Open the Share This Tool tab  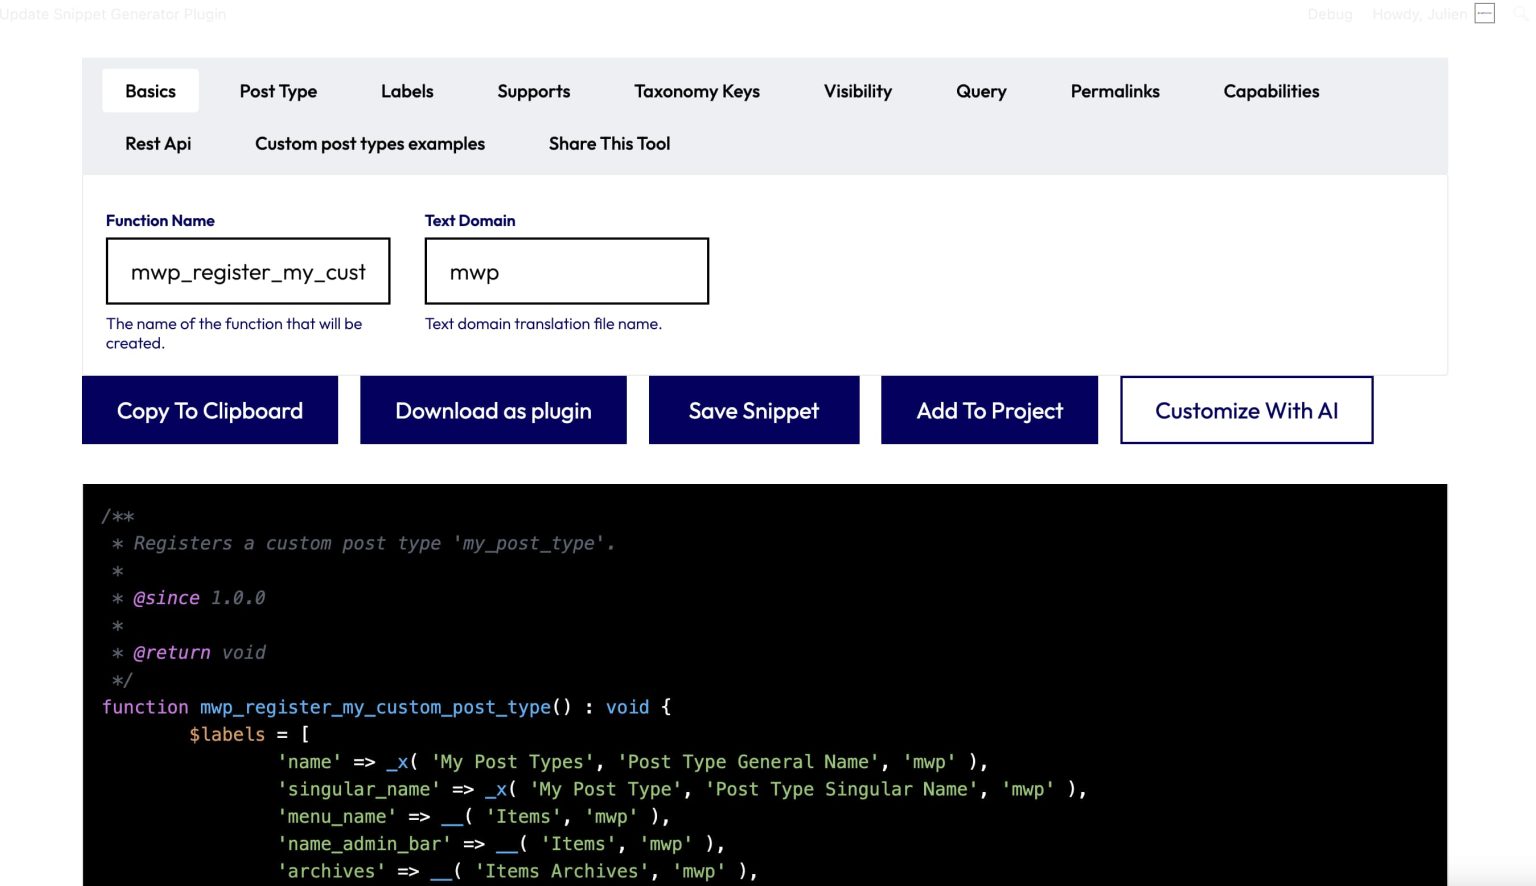pos(609,143)
